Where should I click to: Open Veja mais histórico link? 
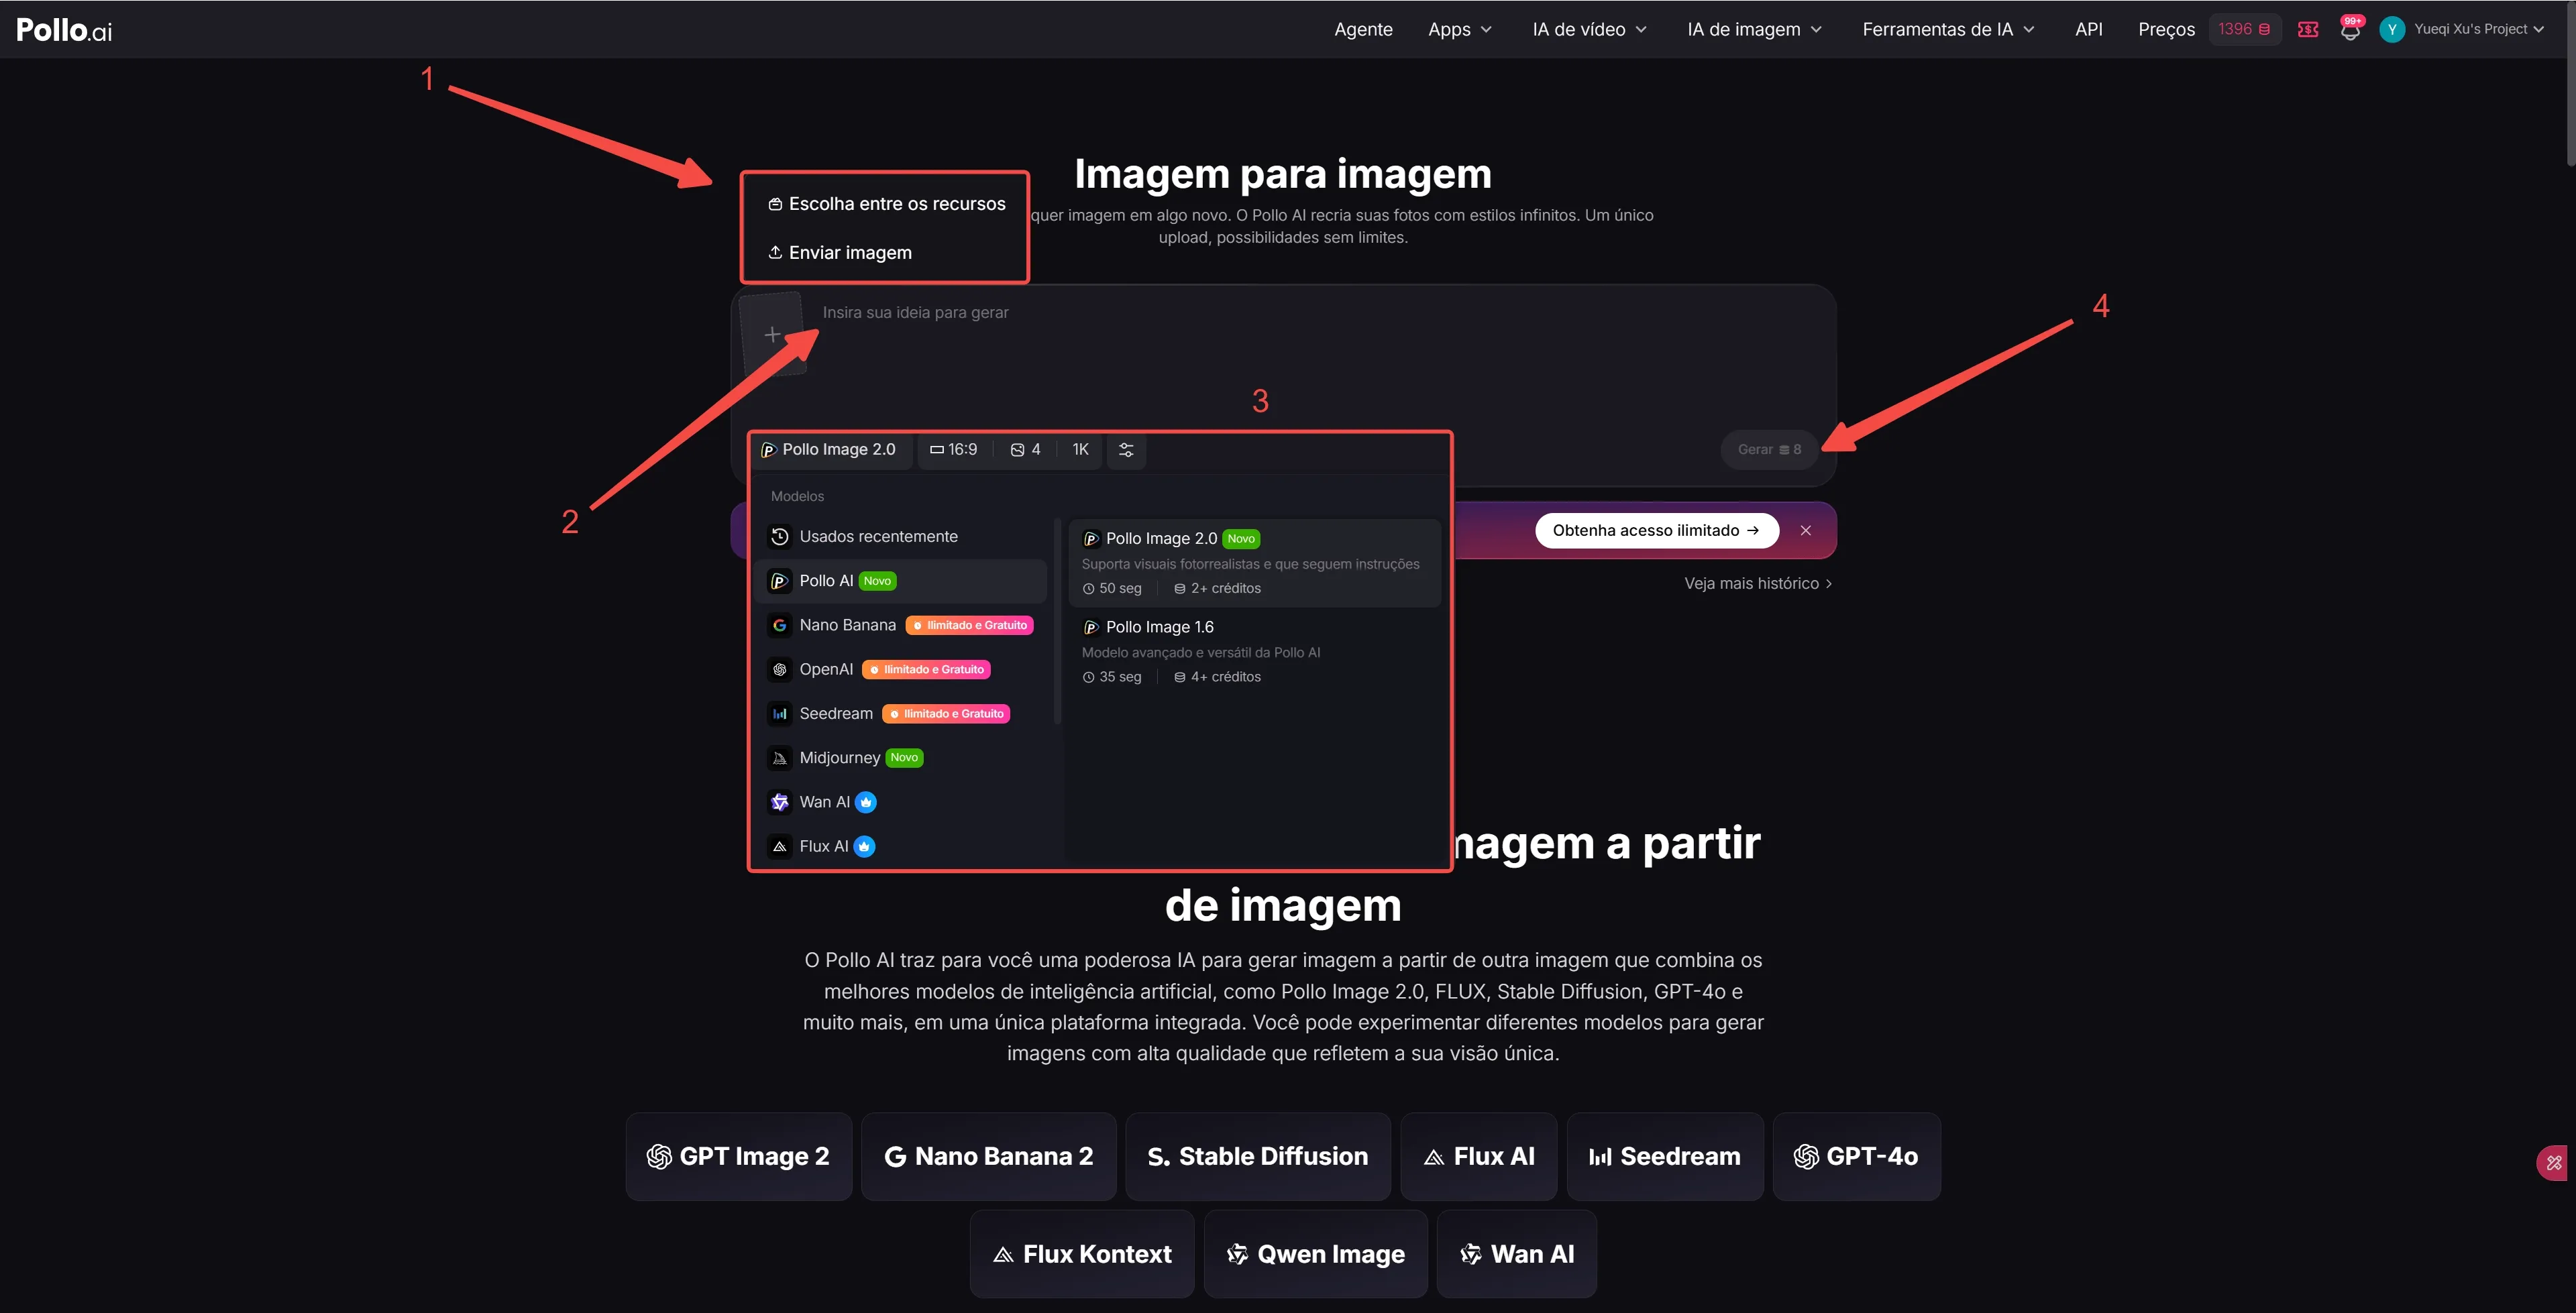(1758, 584)
